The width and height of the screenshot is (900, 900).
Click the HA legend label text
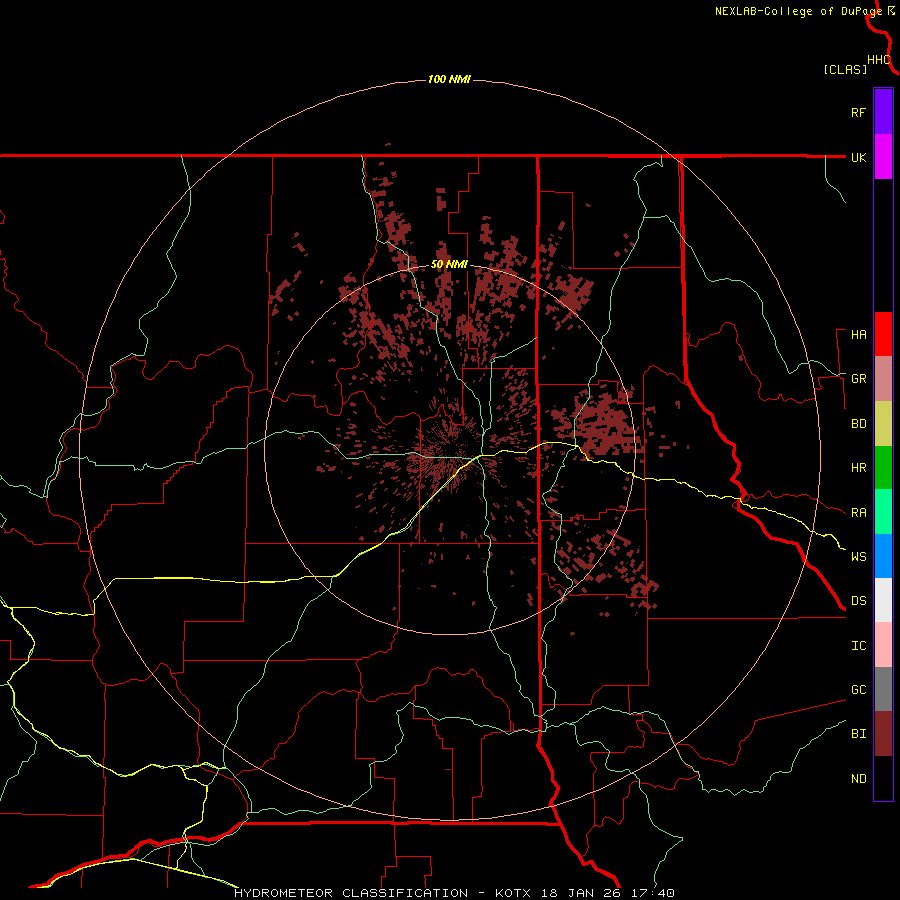coord(859,335)
